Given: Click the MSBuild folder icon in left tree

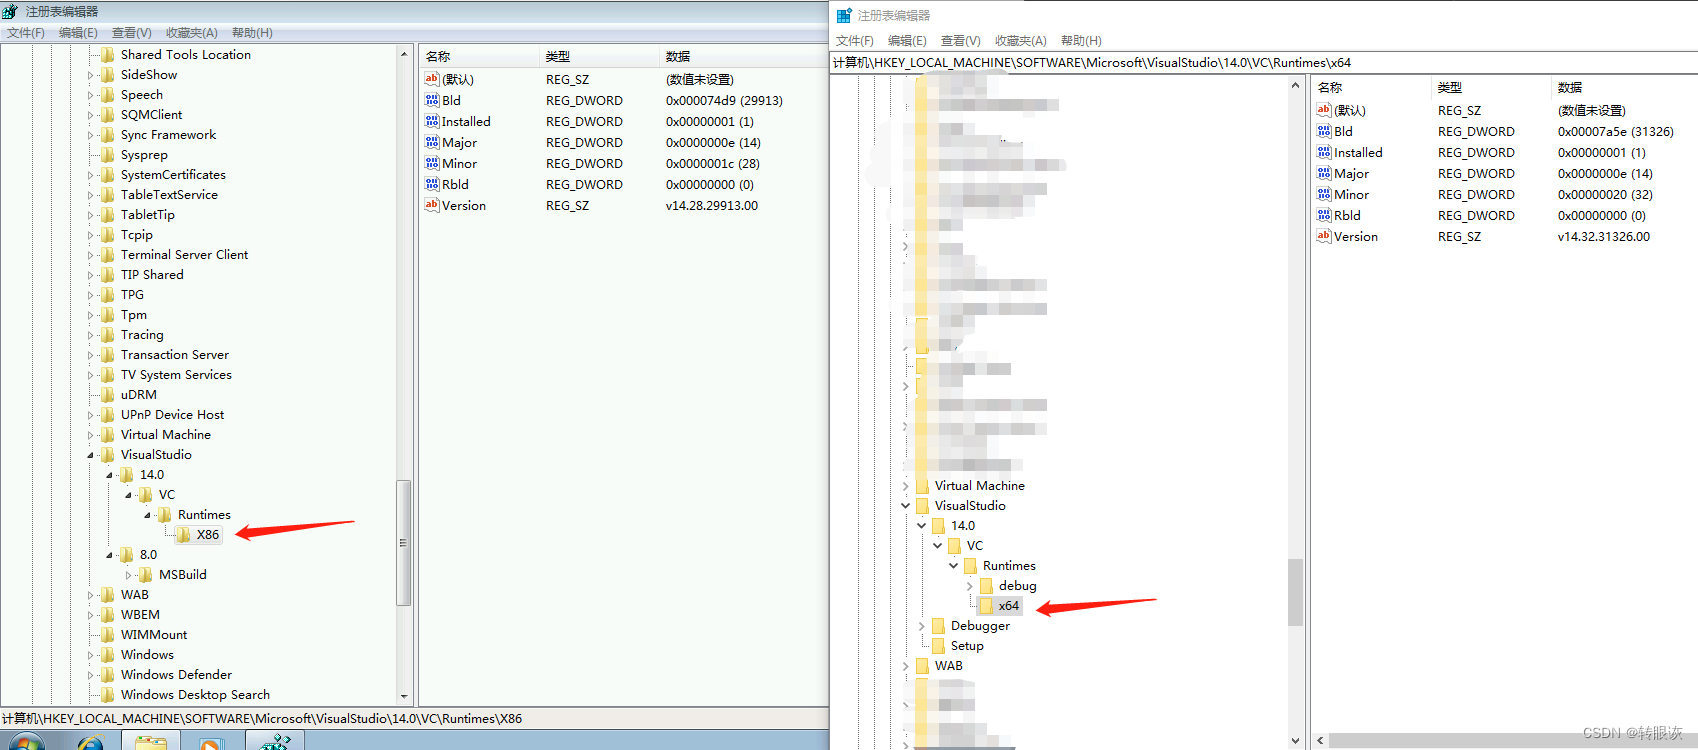Looking at the screenshot, I should tap(146, 574).
